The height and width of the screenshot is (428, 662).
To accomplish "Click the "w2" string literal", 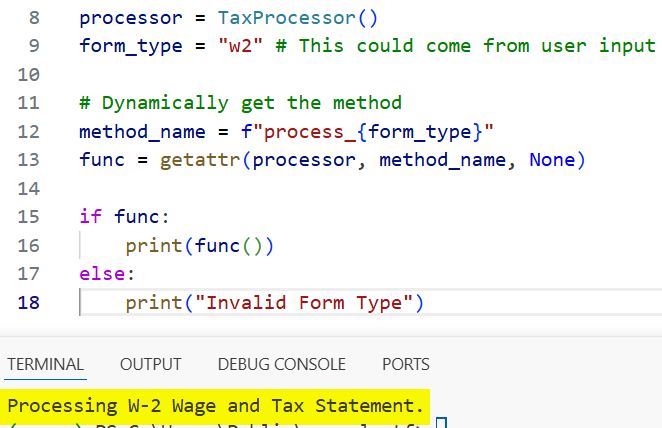I will [240, 45].
